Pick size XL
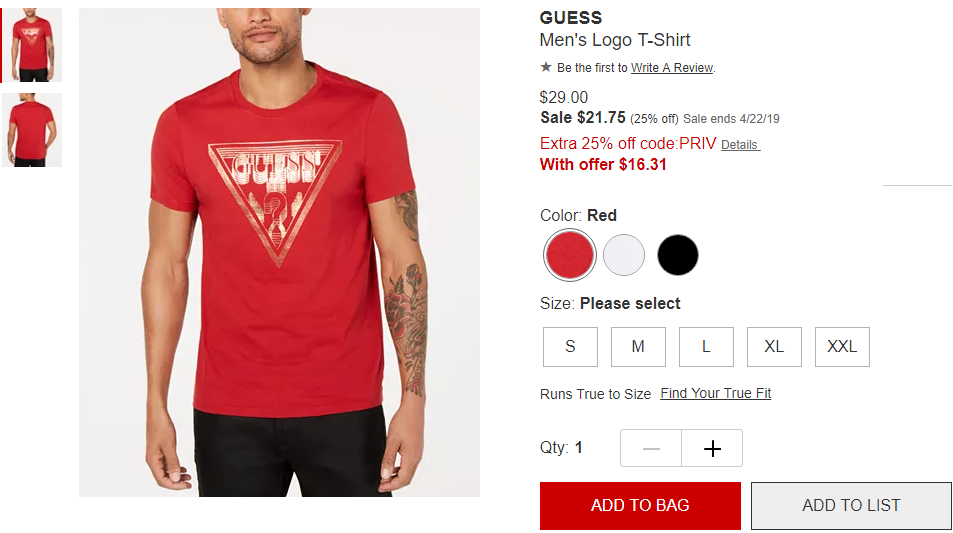 (774, 347)
